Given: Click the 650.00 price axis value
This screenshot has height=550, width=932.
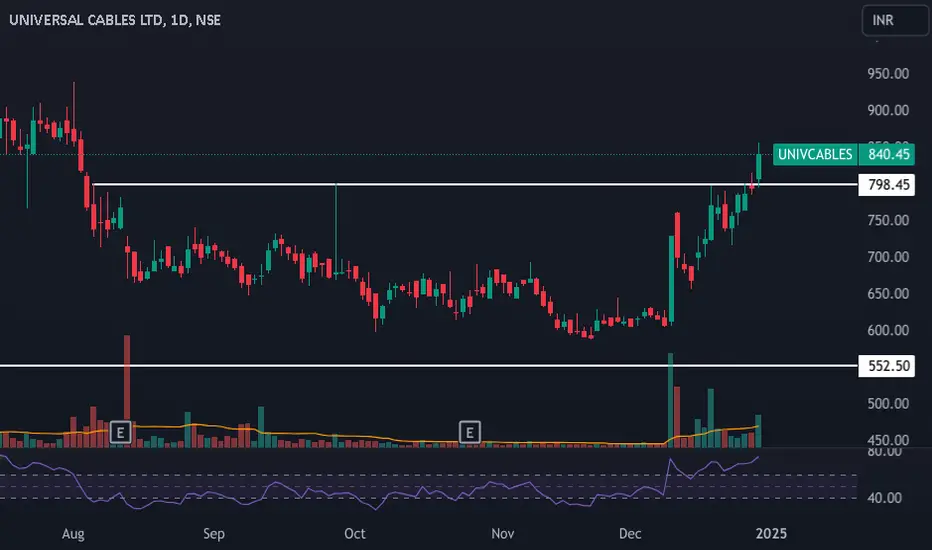Looking at the screenshot, I should (887, 294).
